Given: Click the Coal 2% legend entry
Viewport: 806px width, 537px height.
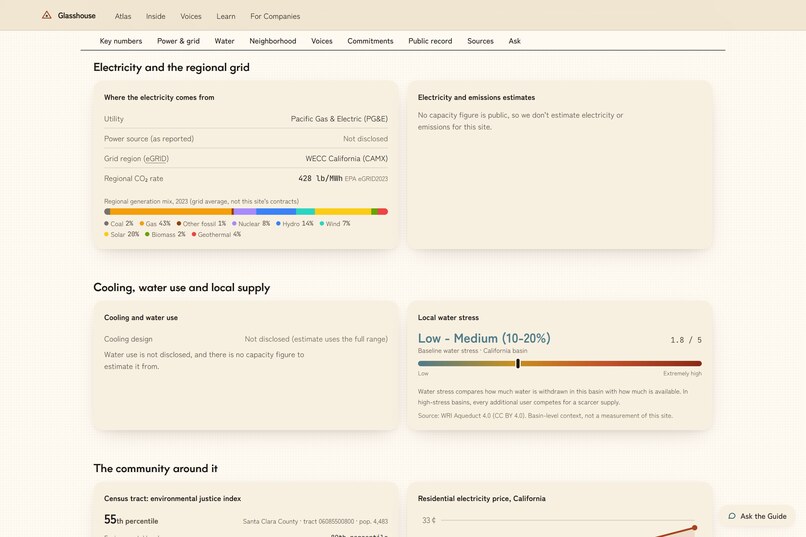Looking at the screenshot, I should pyautogui.click(x=119, y=224).
